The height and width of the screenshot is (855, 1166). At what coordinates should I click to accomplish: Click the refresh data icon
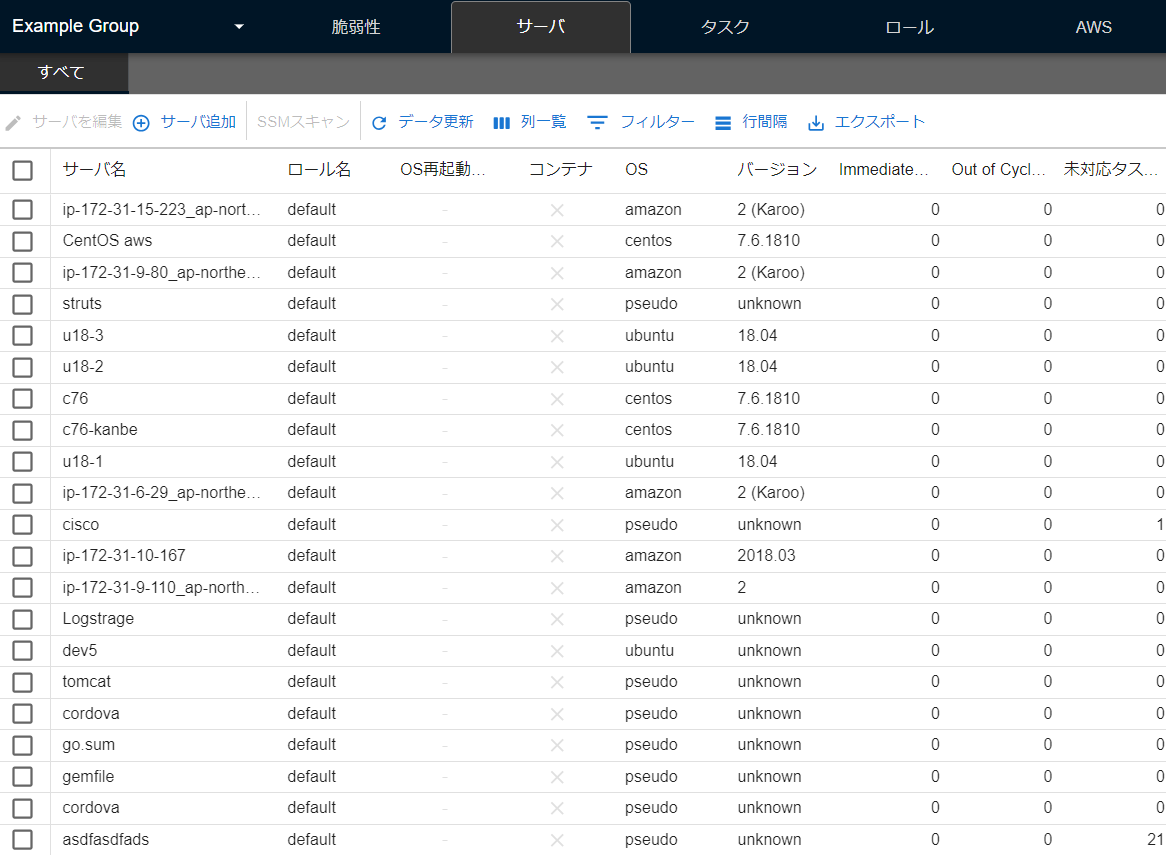[x=379, y=123]
